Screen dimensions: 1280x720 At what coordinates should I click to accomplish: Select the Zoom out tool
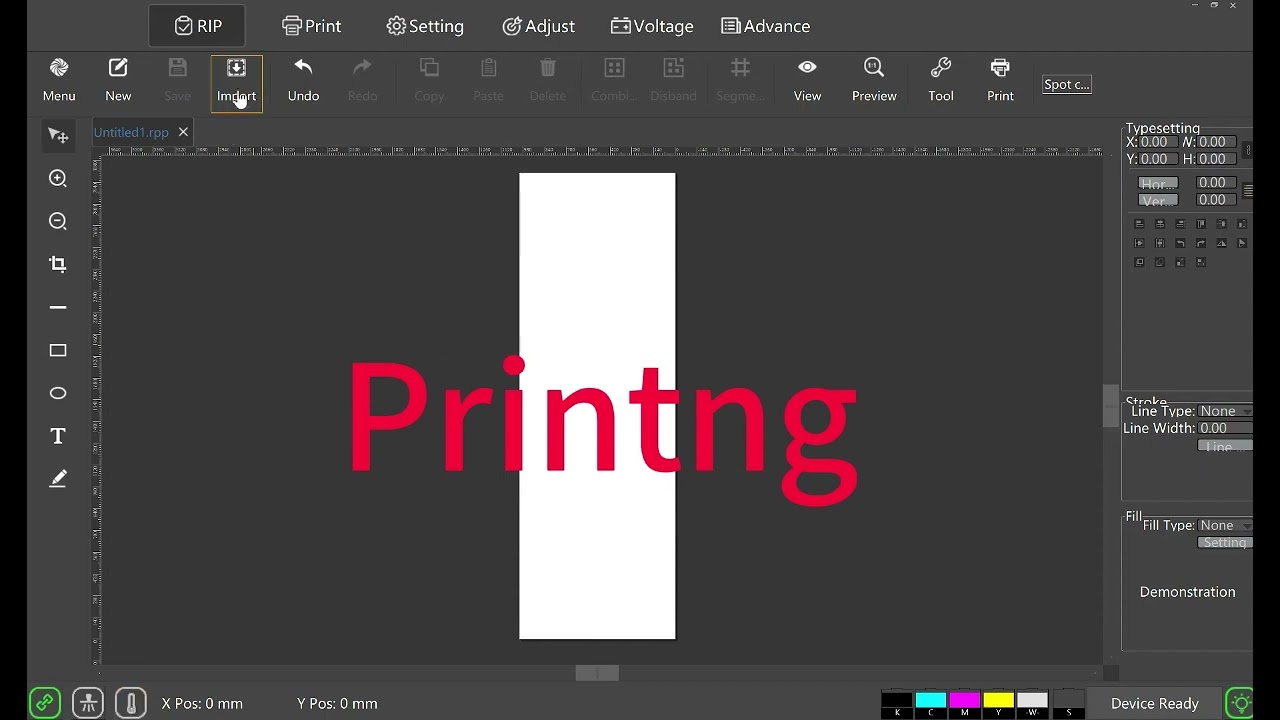[x=58, y=222]
